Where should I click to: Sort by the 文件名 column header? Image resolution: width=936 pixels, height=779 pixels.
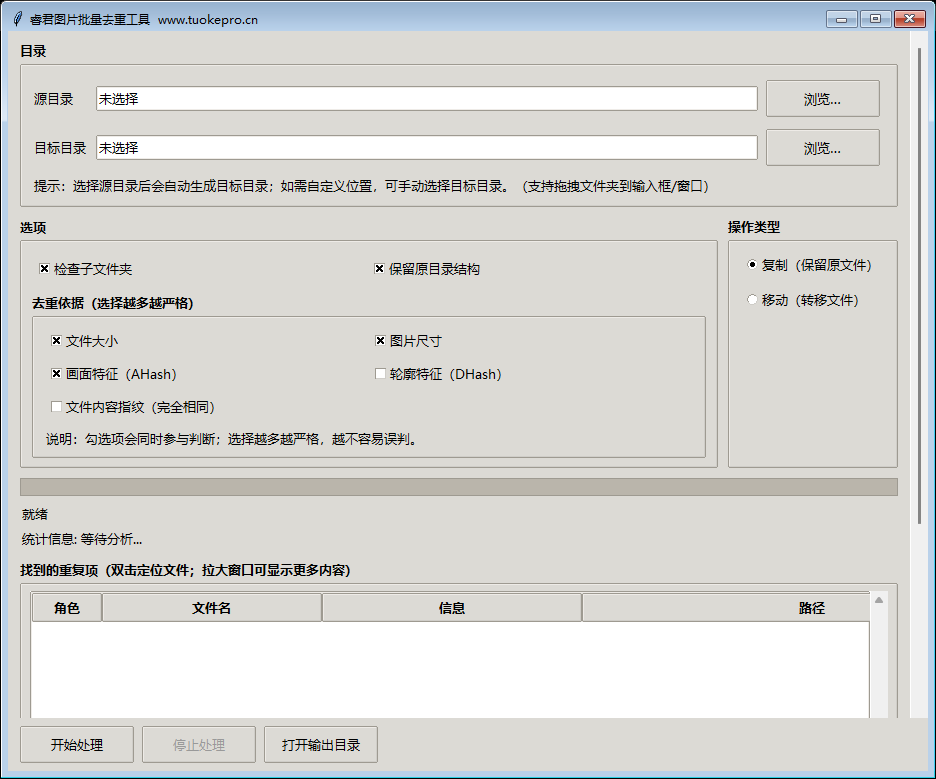(212, 608)
